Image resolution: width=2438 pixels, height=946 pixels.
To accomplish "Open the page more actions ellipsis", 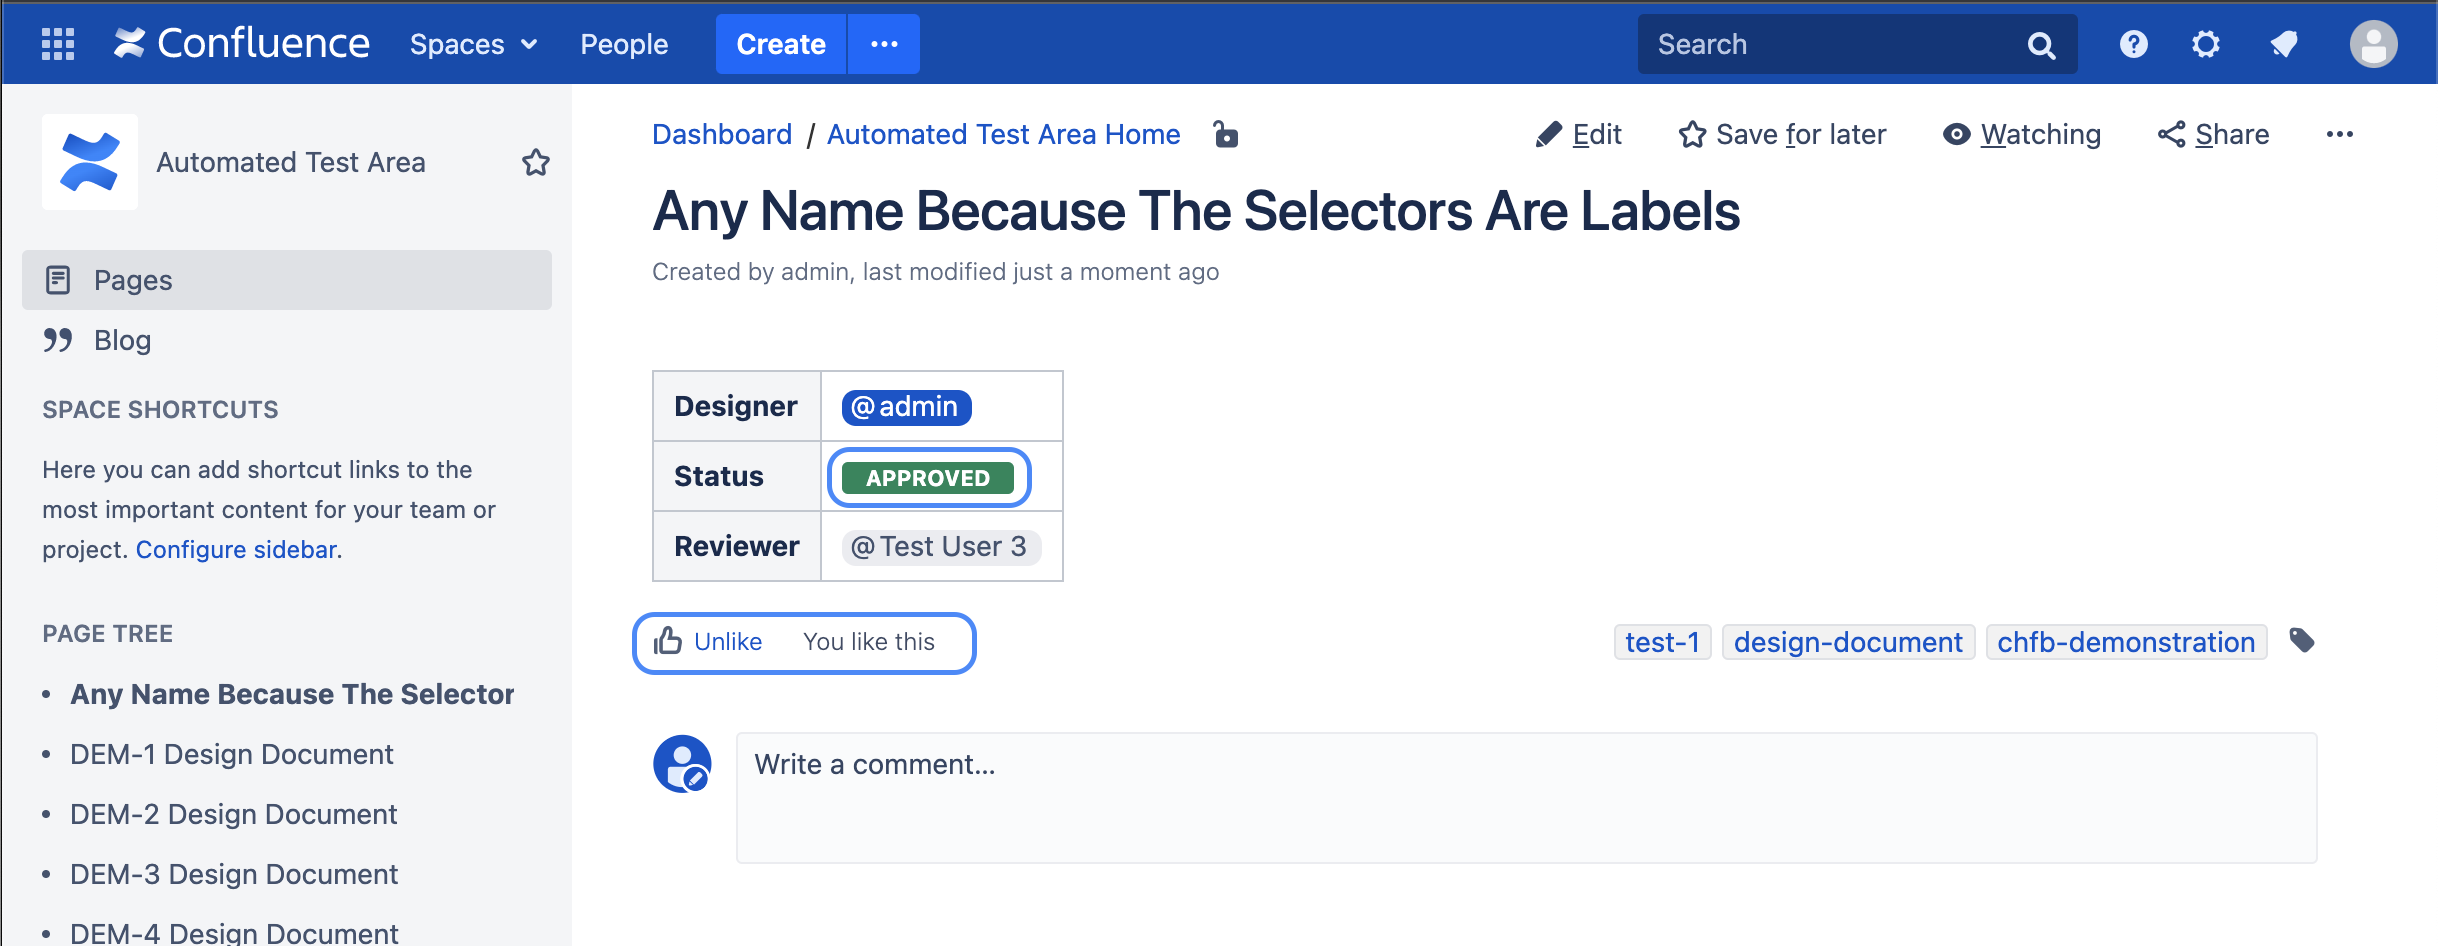I will pyautogui.click(x=2339, y=134).
